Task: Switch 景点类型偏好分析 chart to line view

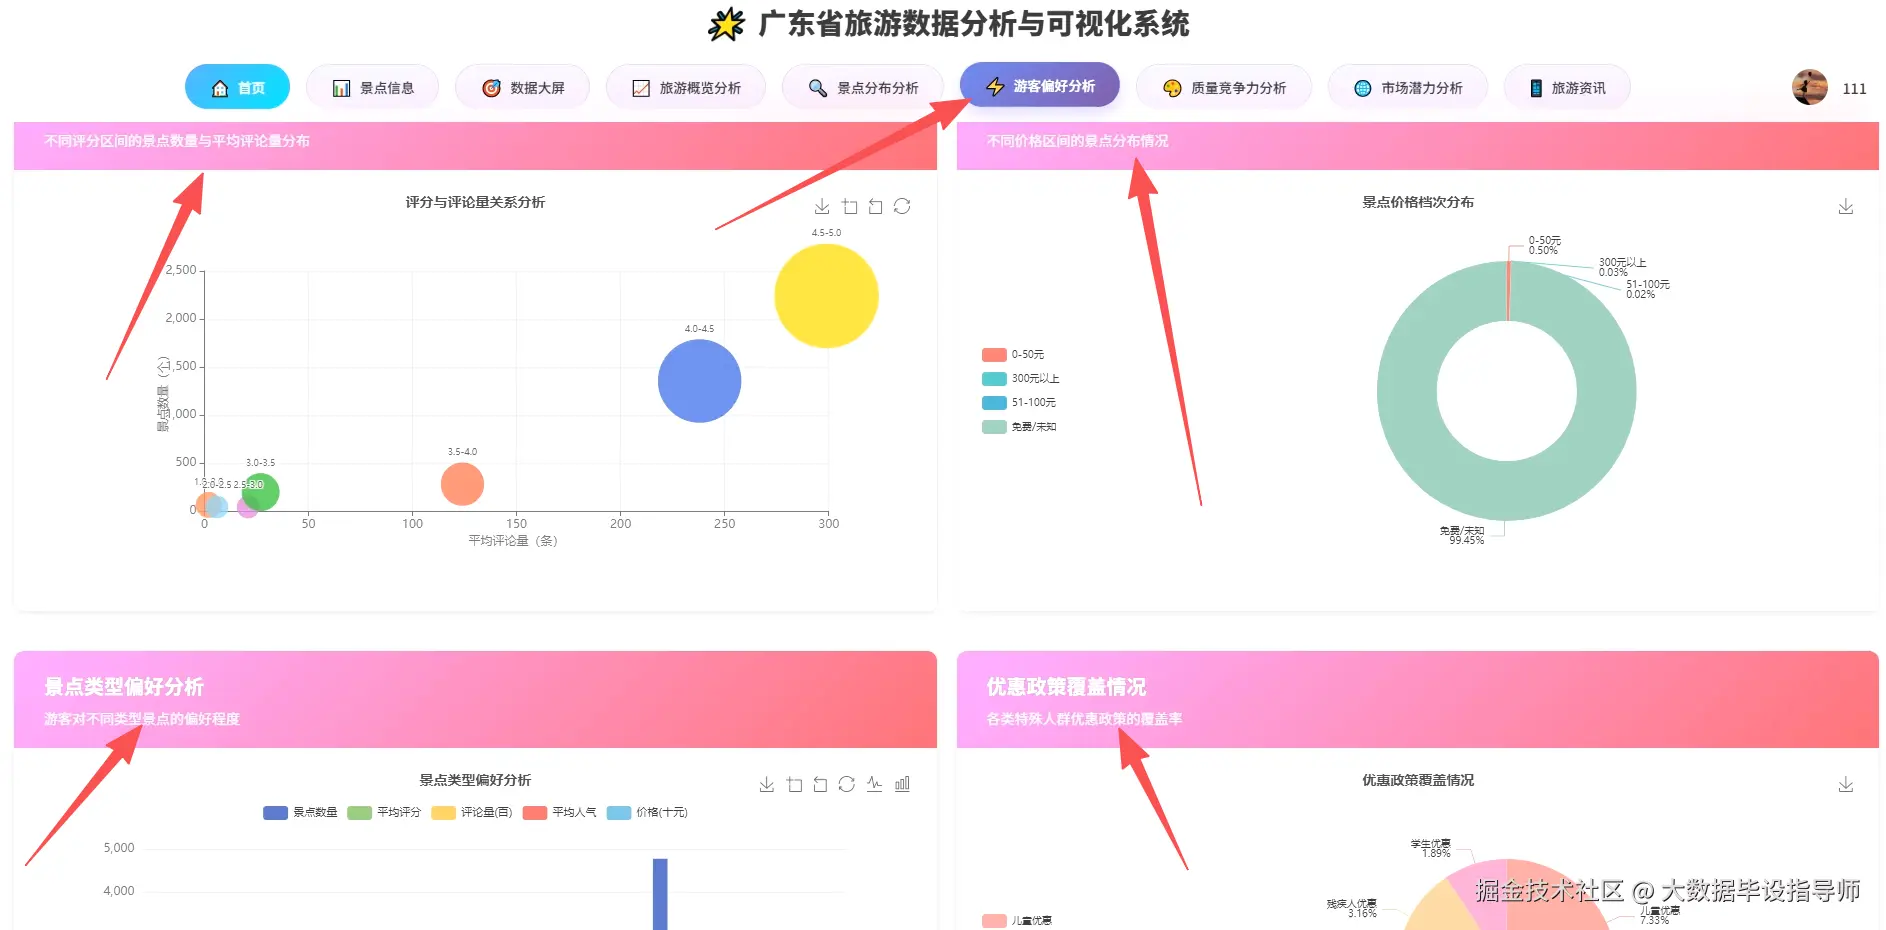Action: 873,784
